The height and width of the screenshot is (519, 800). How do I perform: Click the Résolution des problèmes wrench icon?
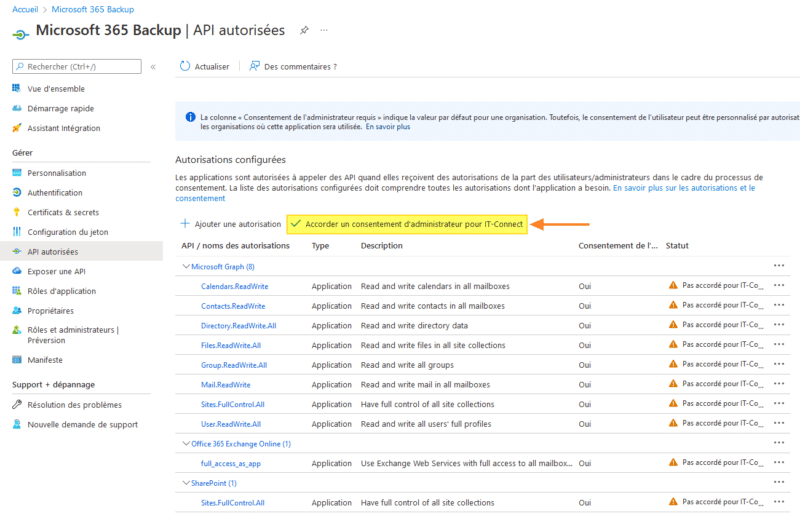pyautogui.click(x=17, y=404)
